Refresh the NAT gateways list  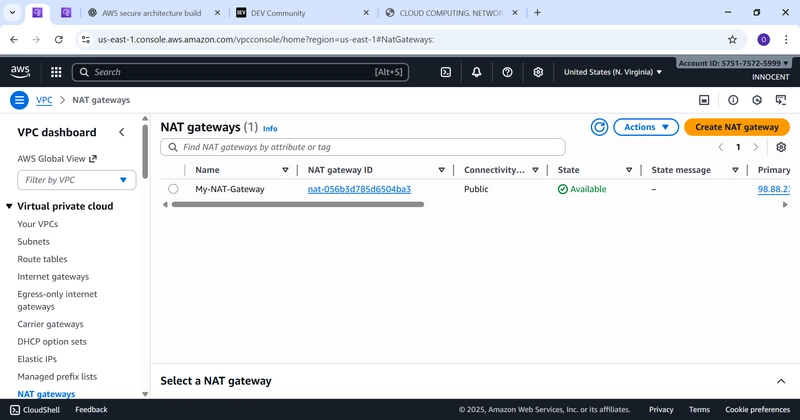pos(599,127)
